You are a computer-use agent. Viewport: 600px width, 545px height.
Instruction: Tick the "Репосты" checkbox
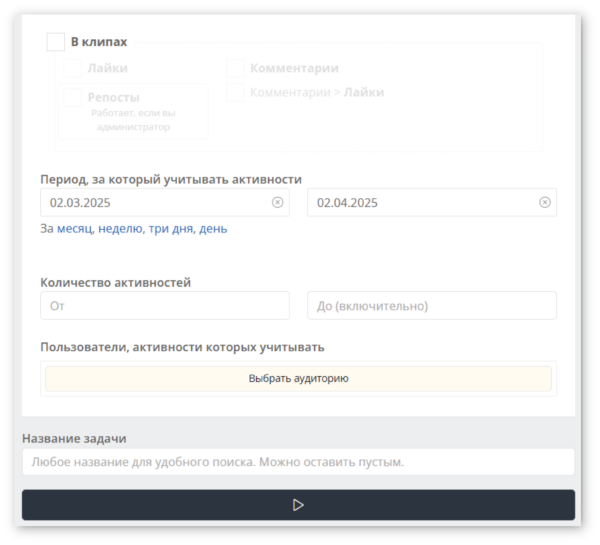pos(72,97)
